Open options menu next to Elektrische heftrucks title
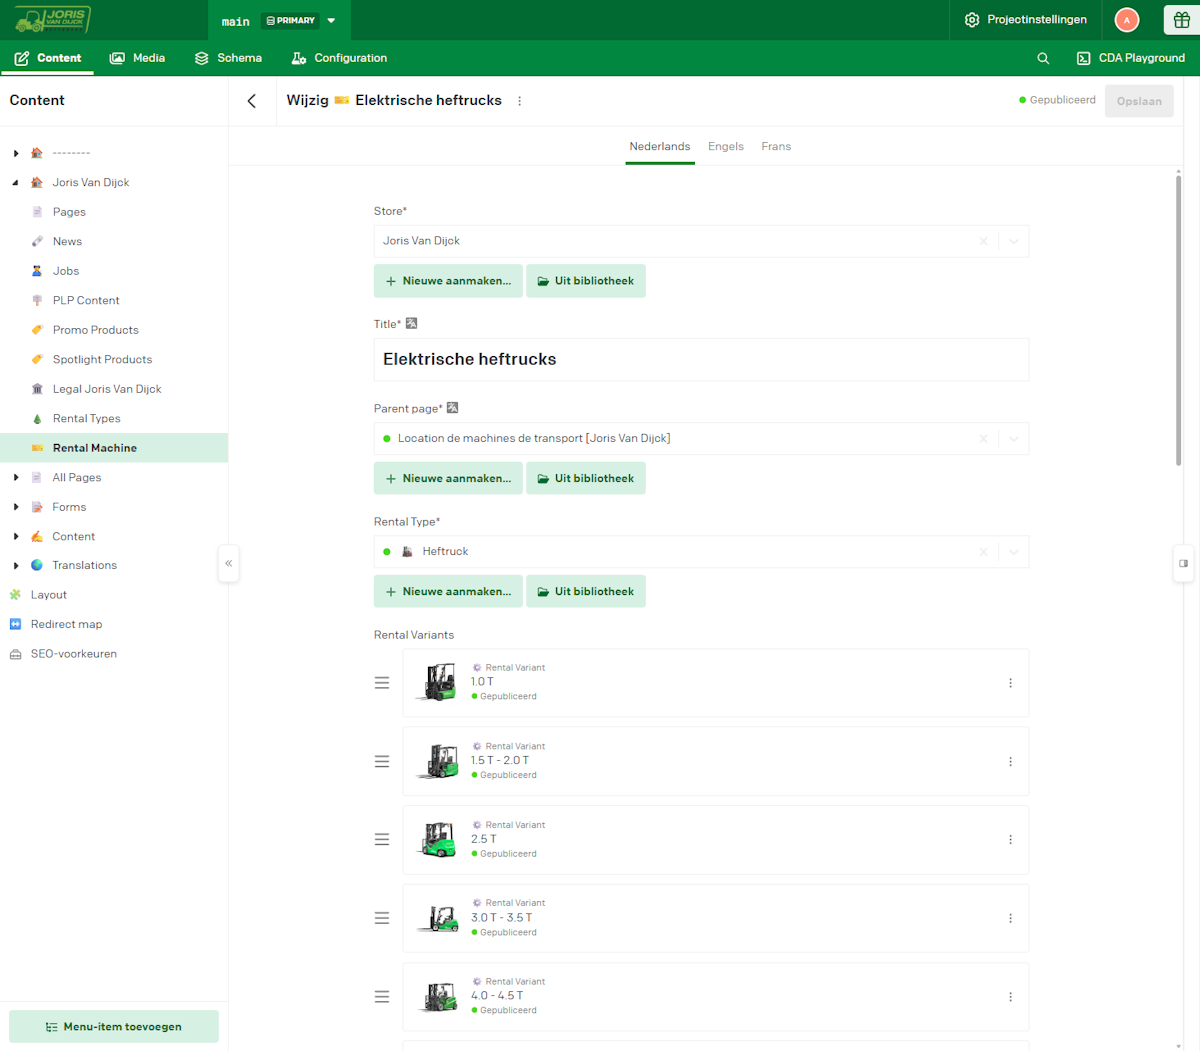The height and width of the screenshot is (1051, 1200). pos(520,101)
